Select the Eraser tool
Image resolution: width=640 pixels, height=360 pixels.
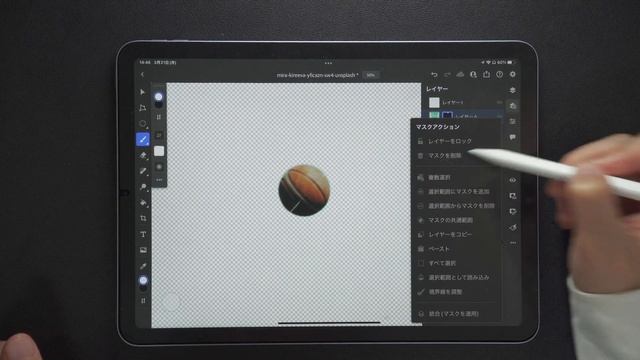[x=143, y=156]
